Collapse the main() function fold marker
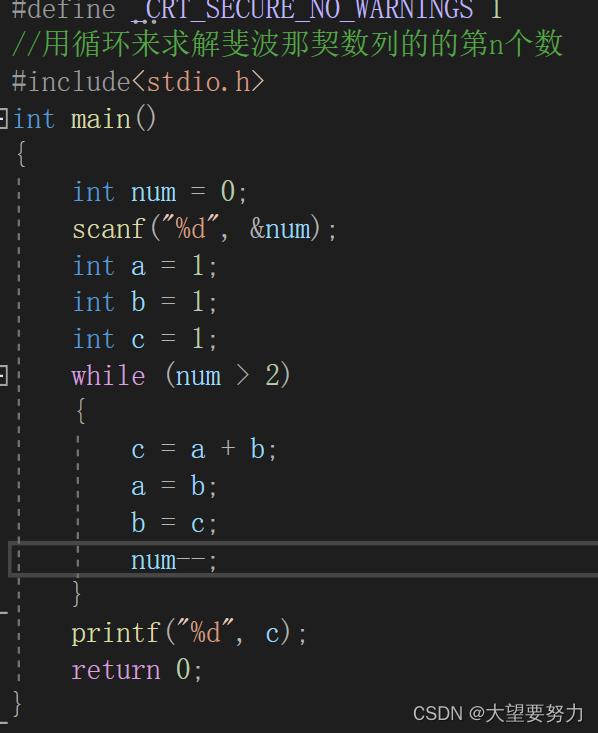The height and width of the screenshot is (733, 598). tap(3, 119)
